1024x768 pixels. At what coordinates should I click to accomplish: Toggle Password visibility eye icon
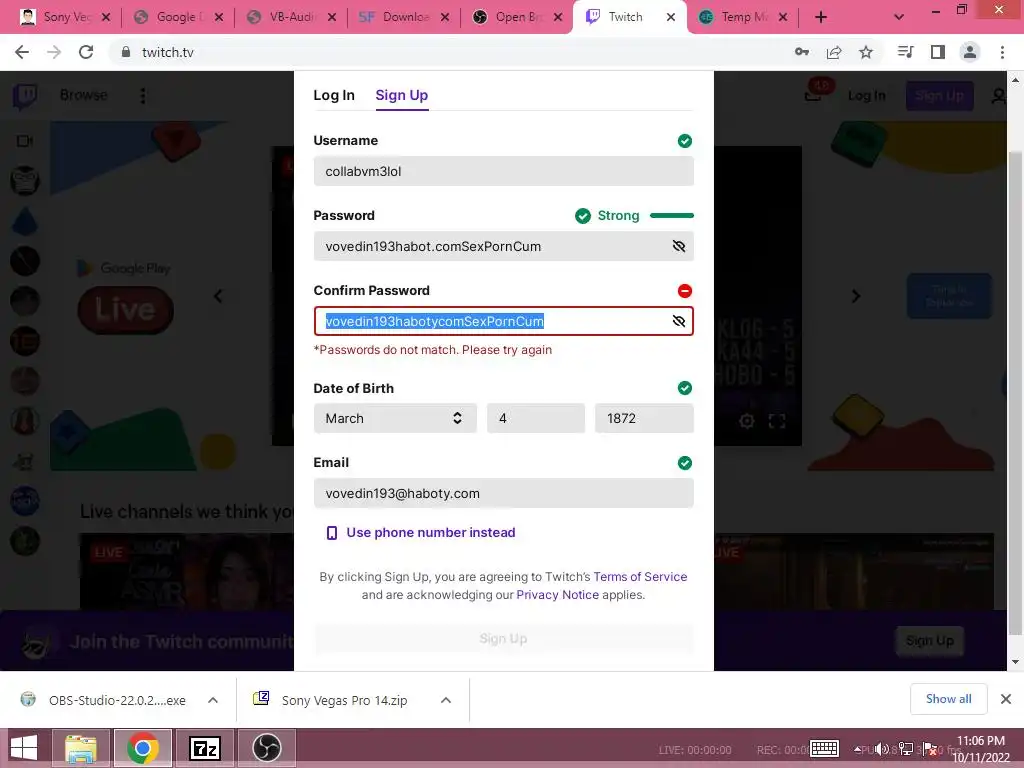(679, 246)
